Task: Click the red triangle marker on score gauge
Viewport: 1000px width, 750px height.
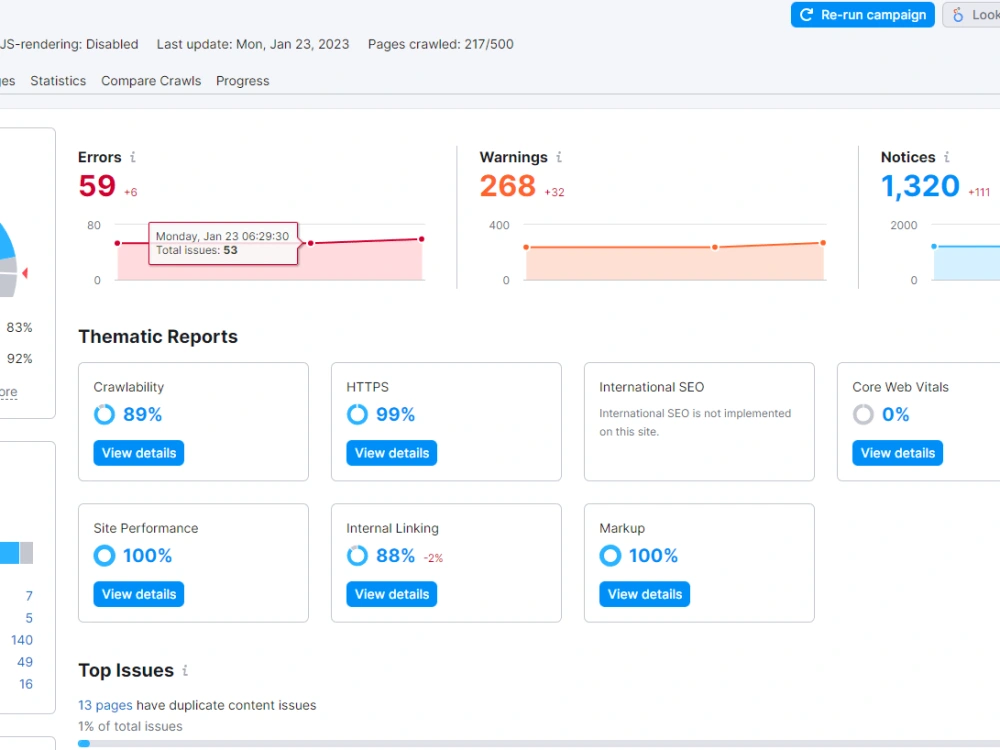Action: click(25, 273)
